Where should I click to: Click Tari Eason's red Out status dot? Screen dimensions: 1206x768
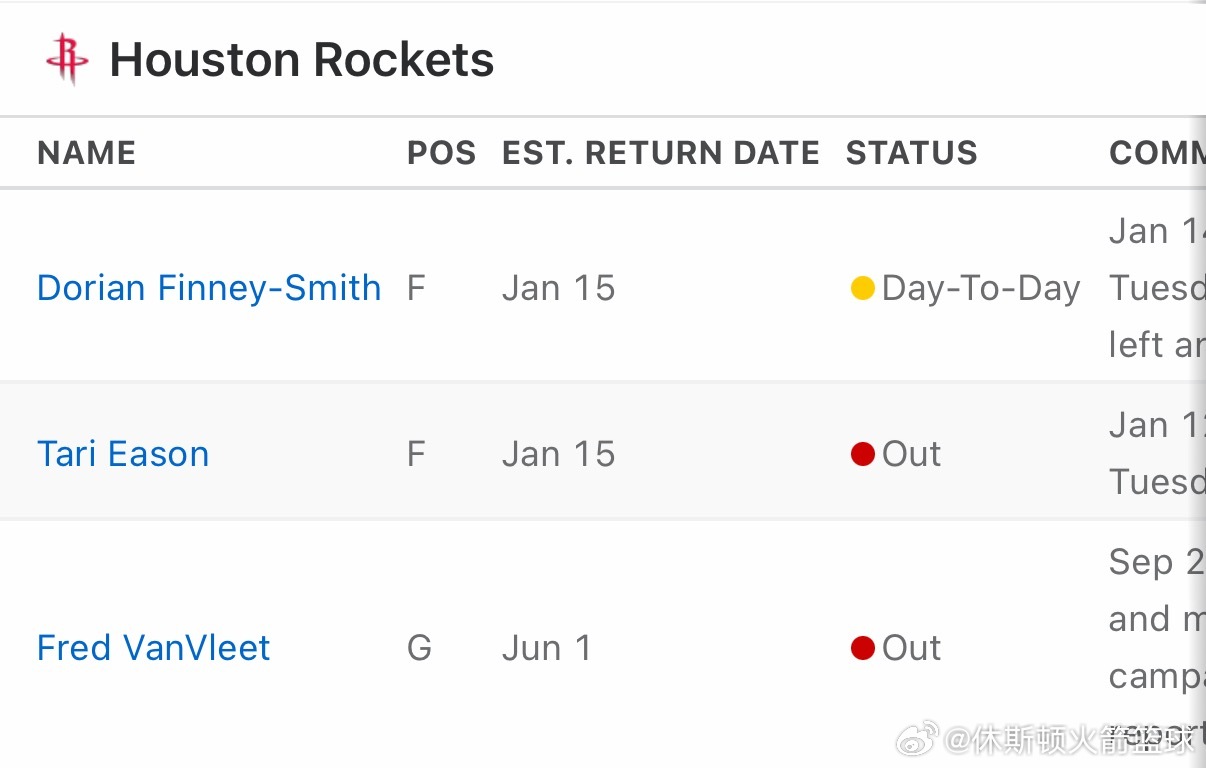tap(862, 455)
